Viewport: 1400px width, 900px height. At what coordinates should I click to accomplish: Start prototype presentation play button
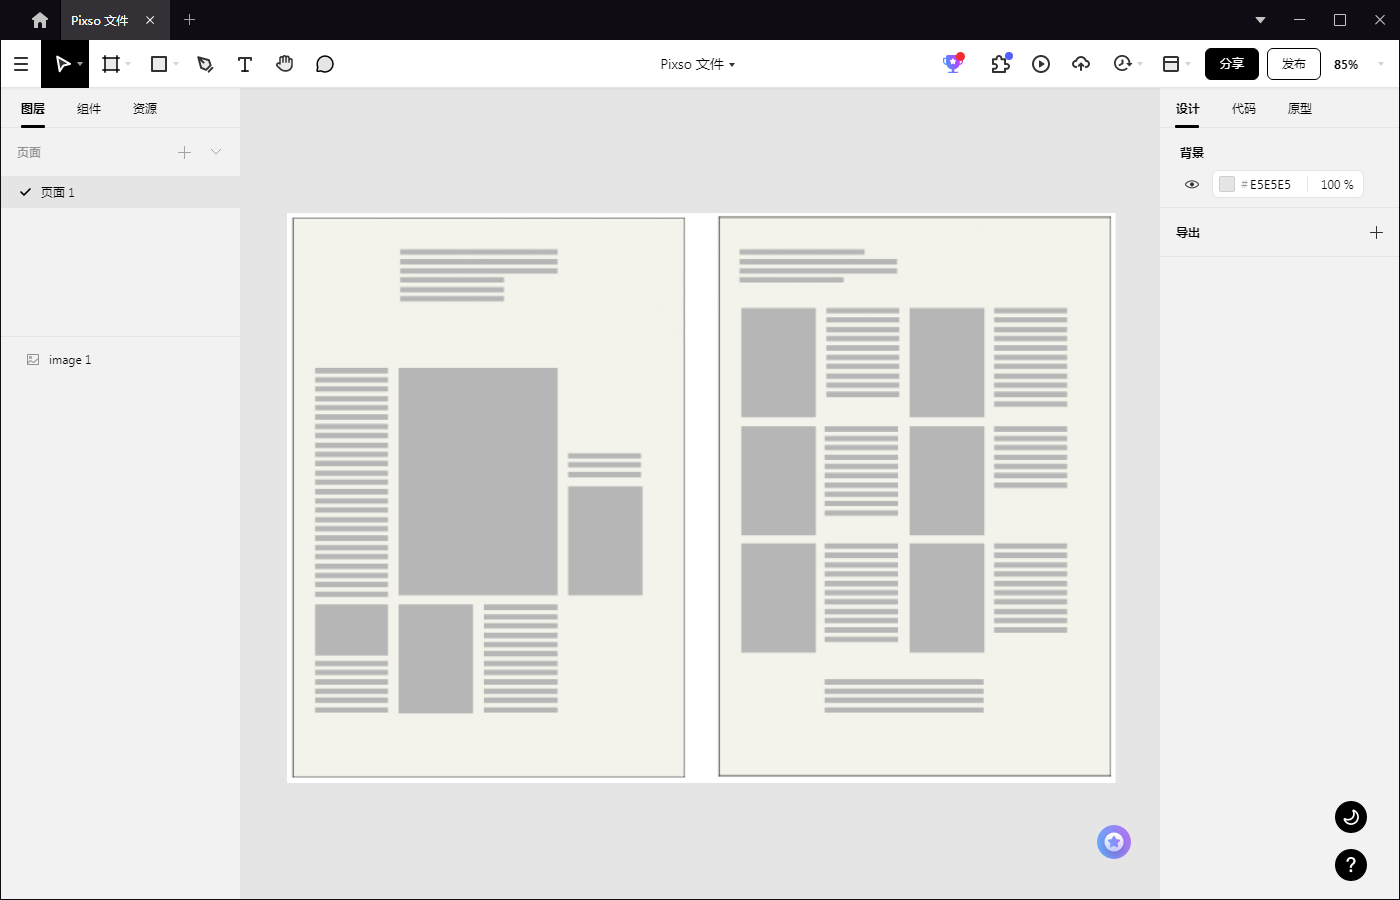1041,64
